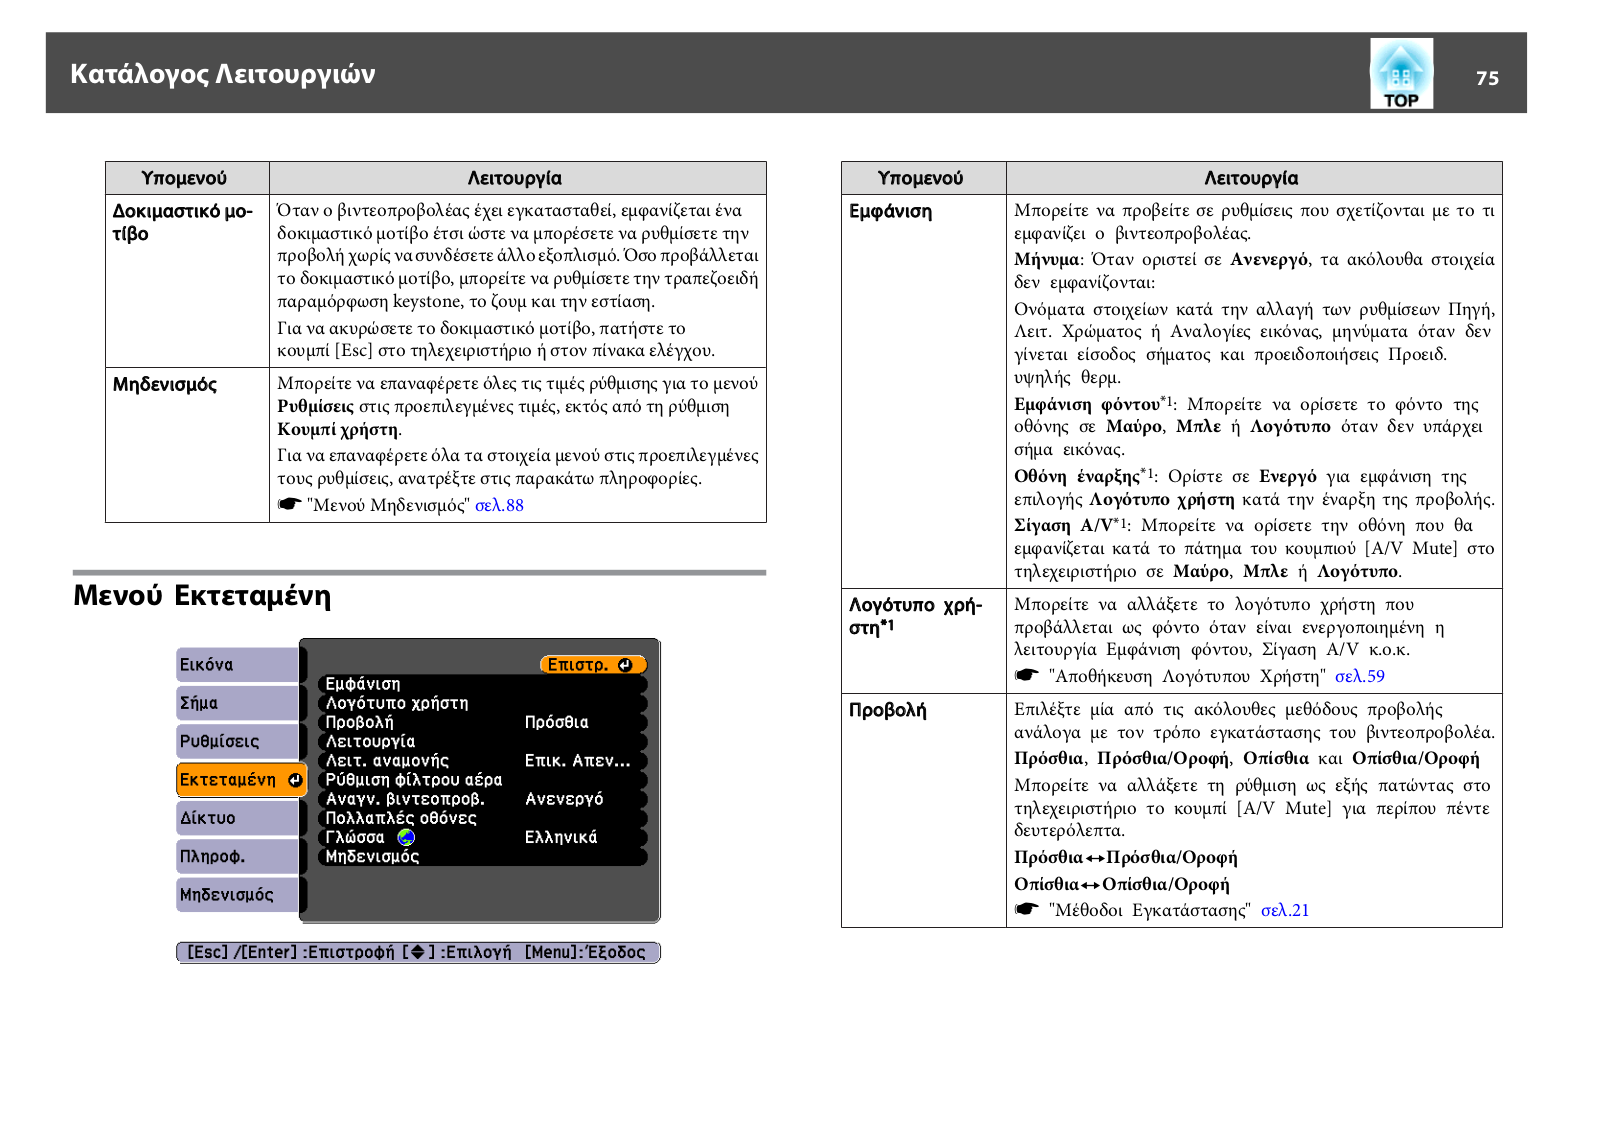Click the Μενού Εκτεταμένη section heading

click(x=202, y=596)
